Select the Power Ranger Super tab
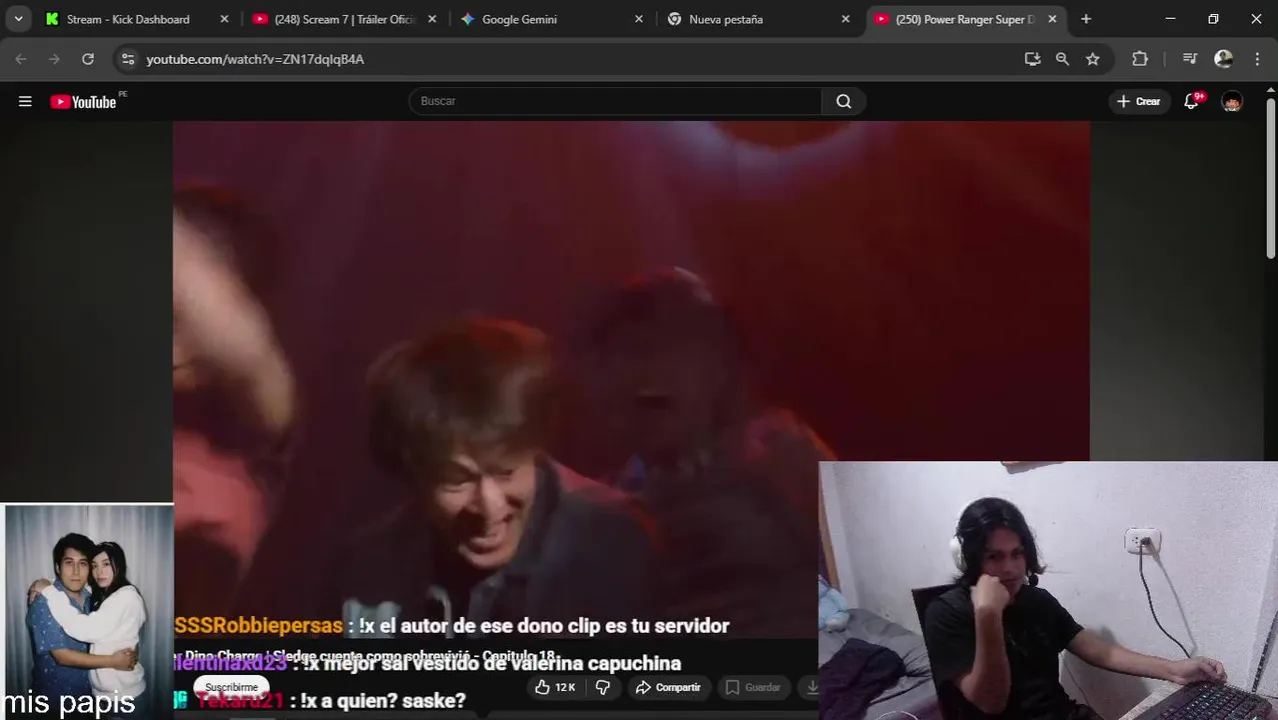 point(965,19)
